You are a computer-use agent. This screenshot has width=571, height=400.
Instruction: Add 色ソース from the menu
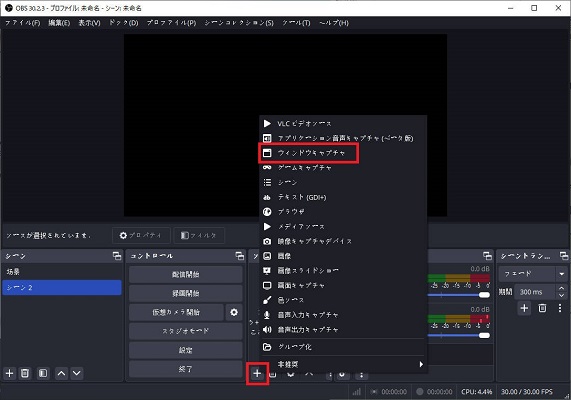(343, 300)
